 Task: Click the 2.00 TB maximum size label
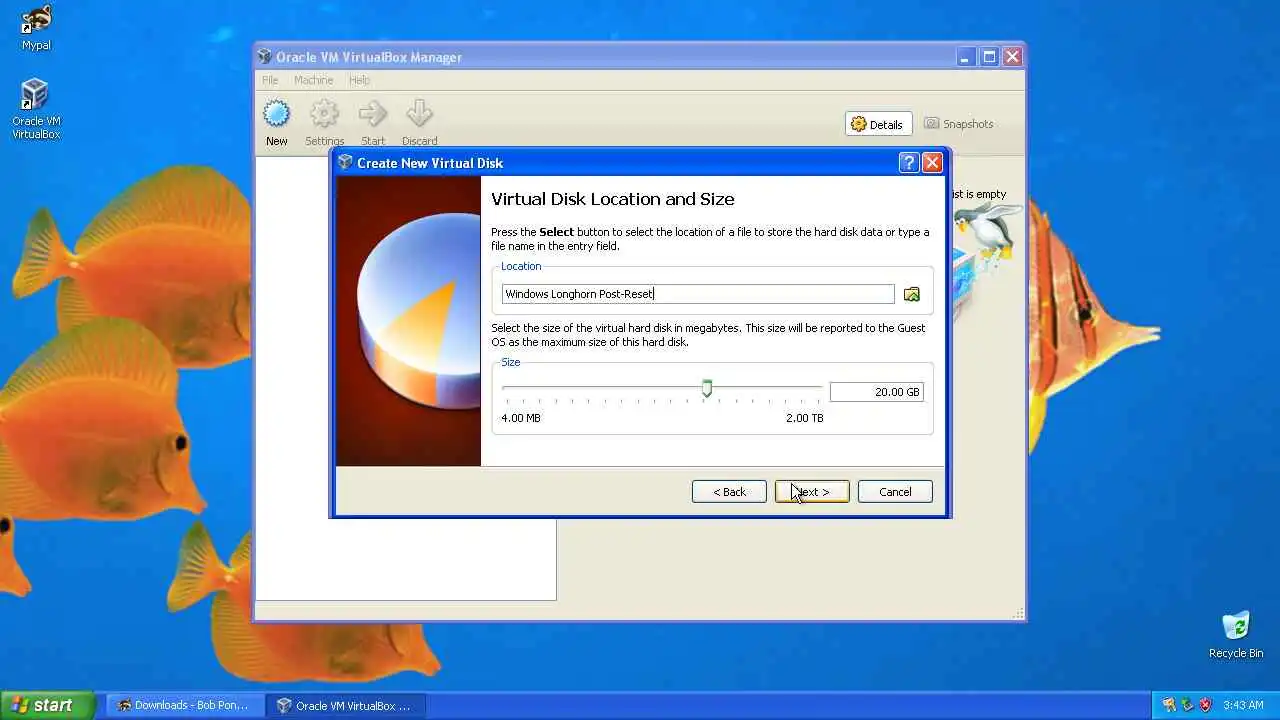pos(804,418)
